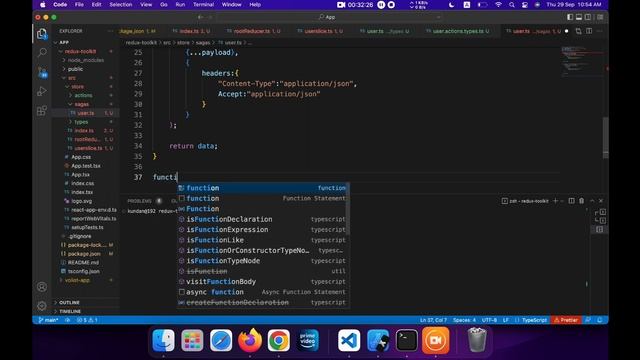Go back using the title bar arrow

point(200,17)
